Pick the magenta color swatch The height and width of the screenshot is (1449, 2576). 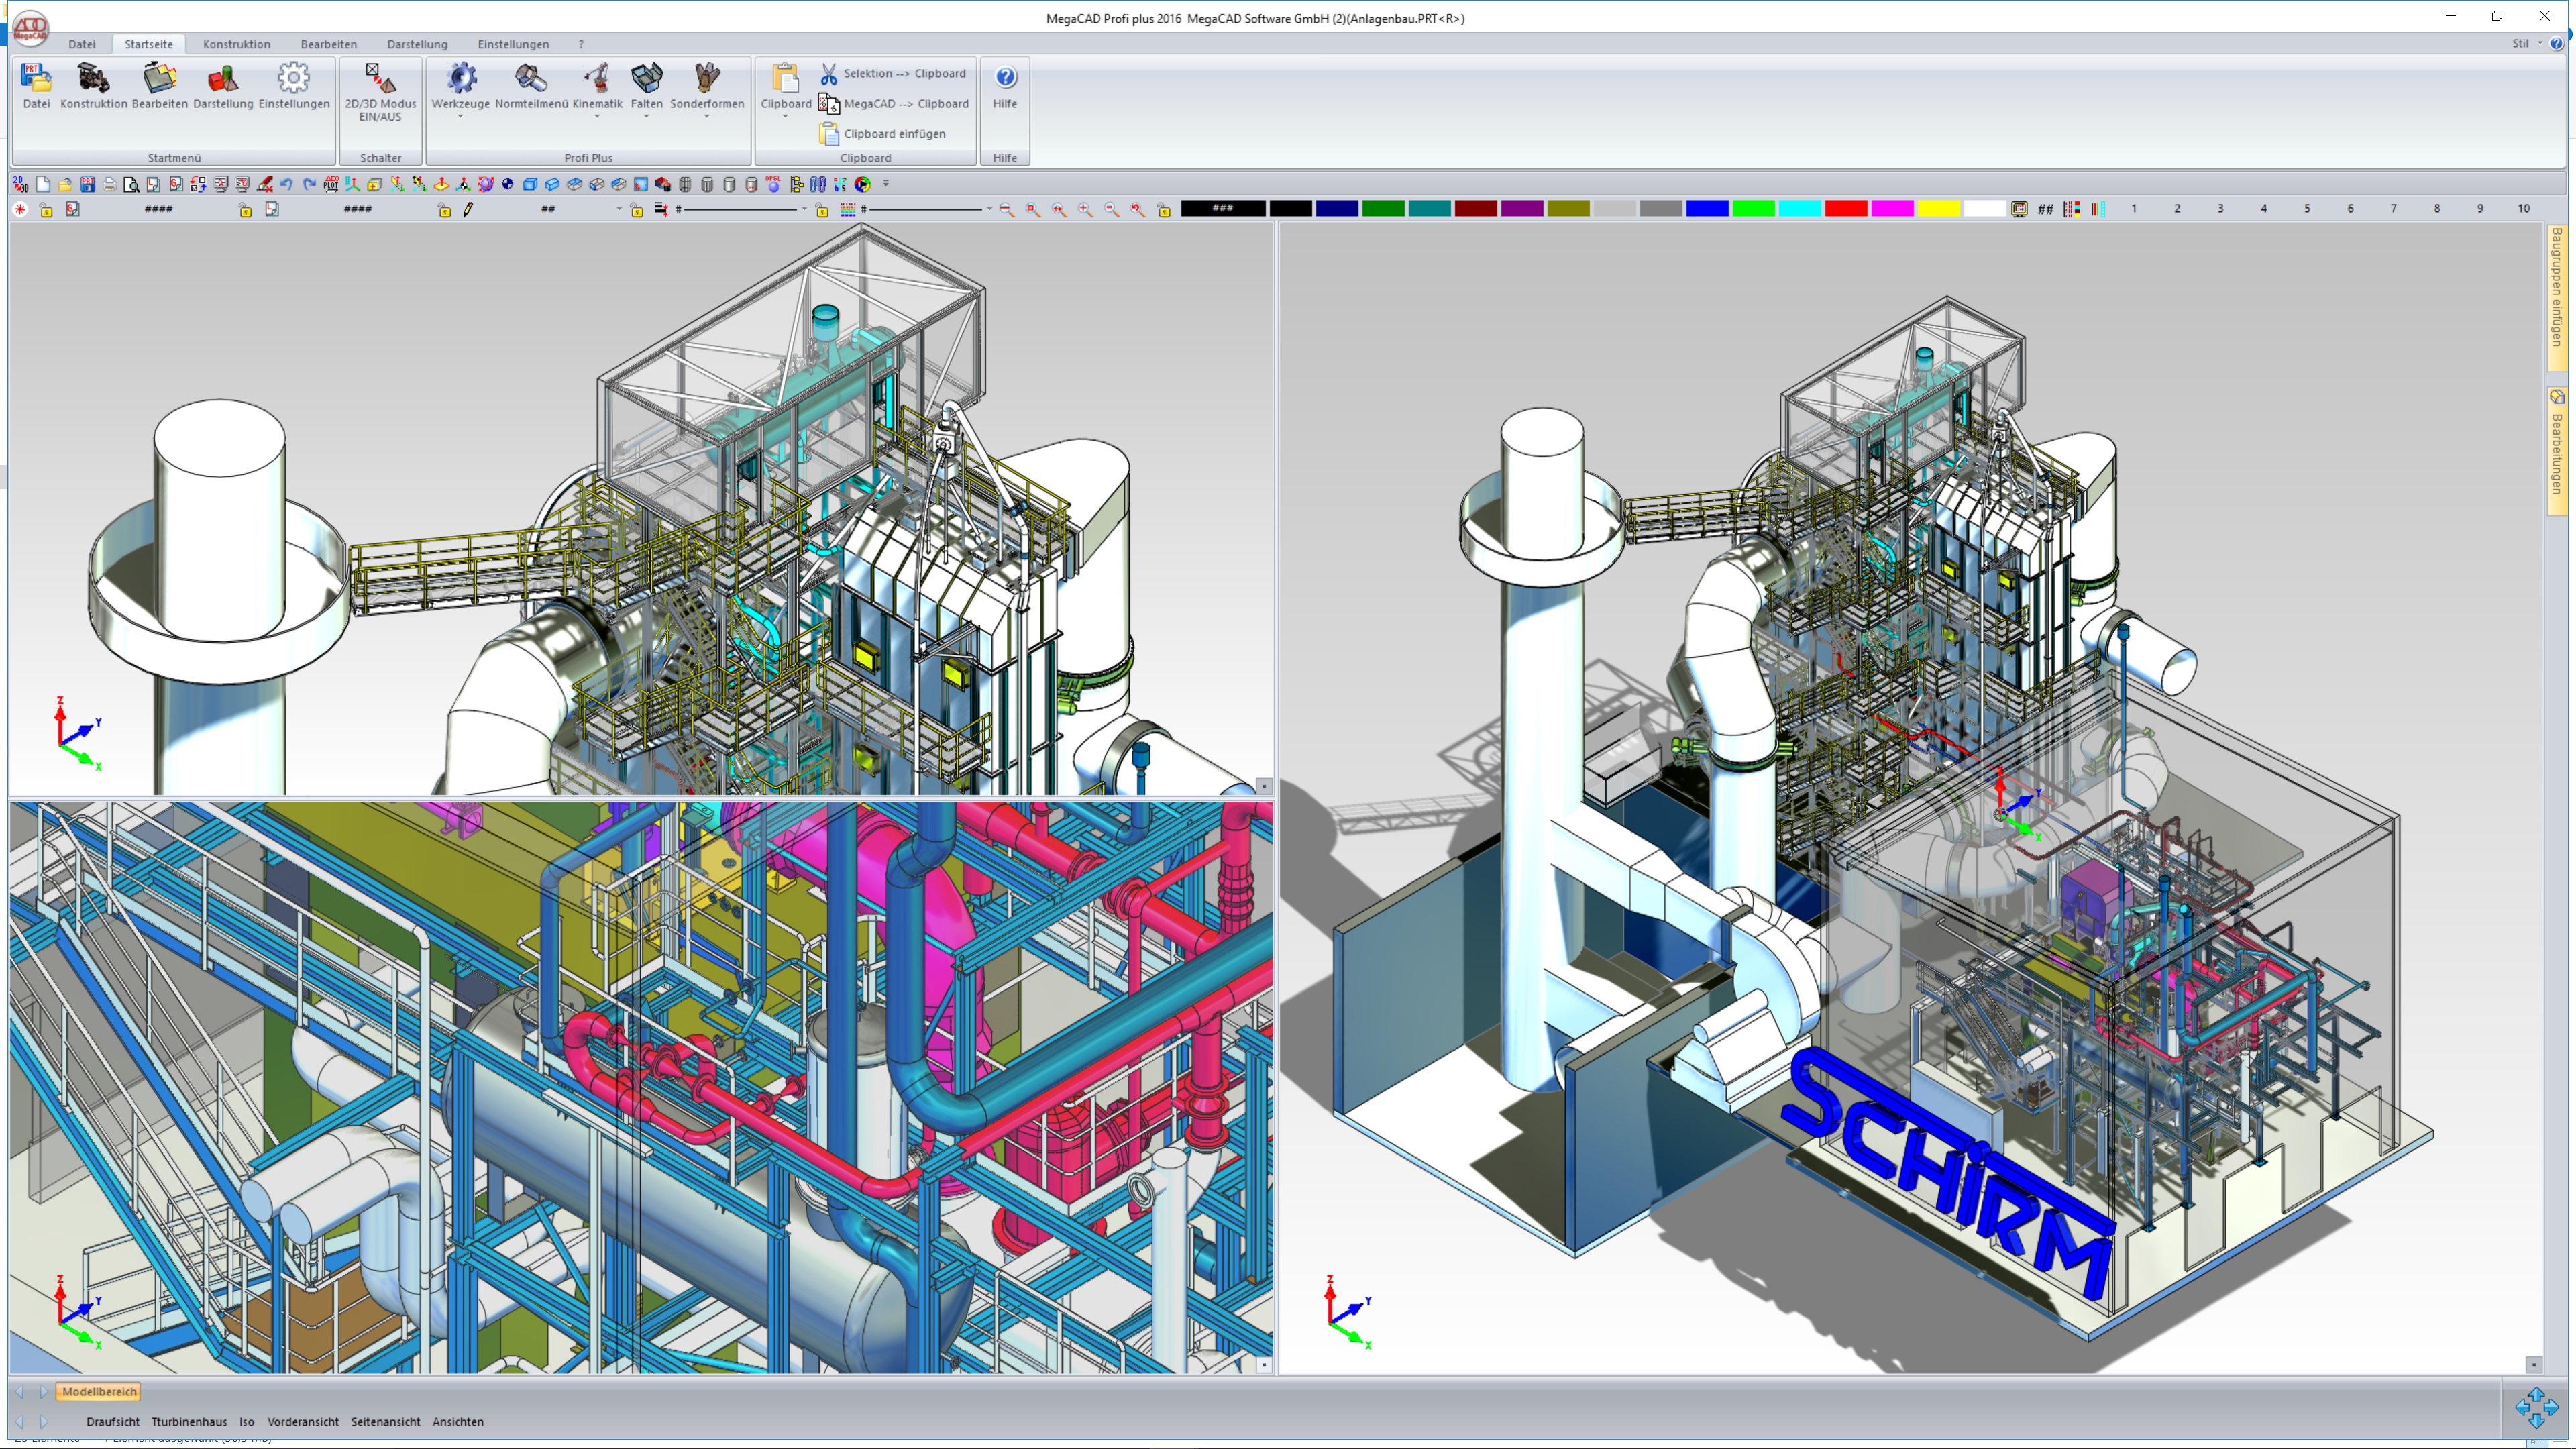(x=1891, y=208)
